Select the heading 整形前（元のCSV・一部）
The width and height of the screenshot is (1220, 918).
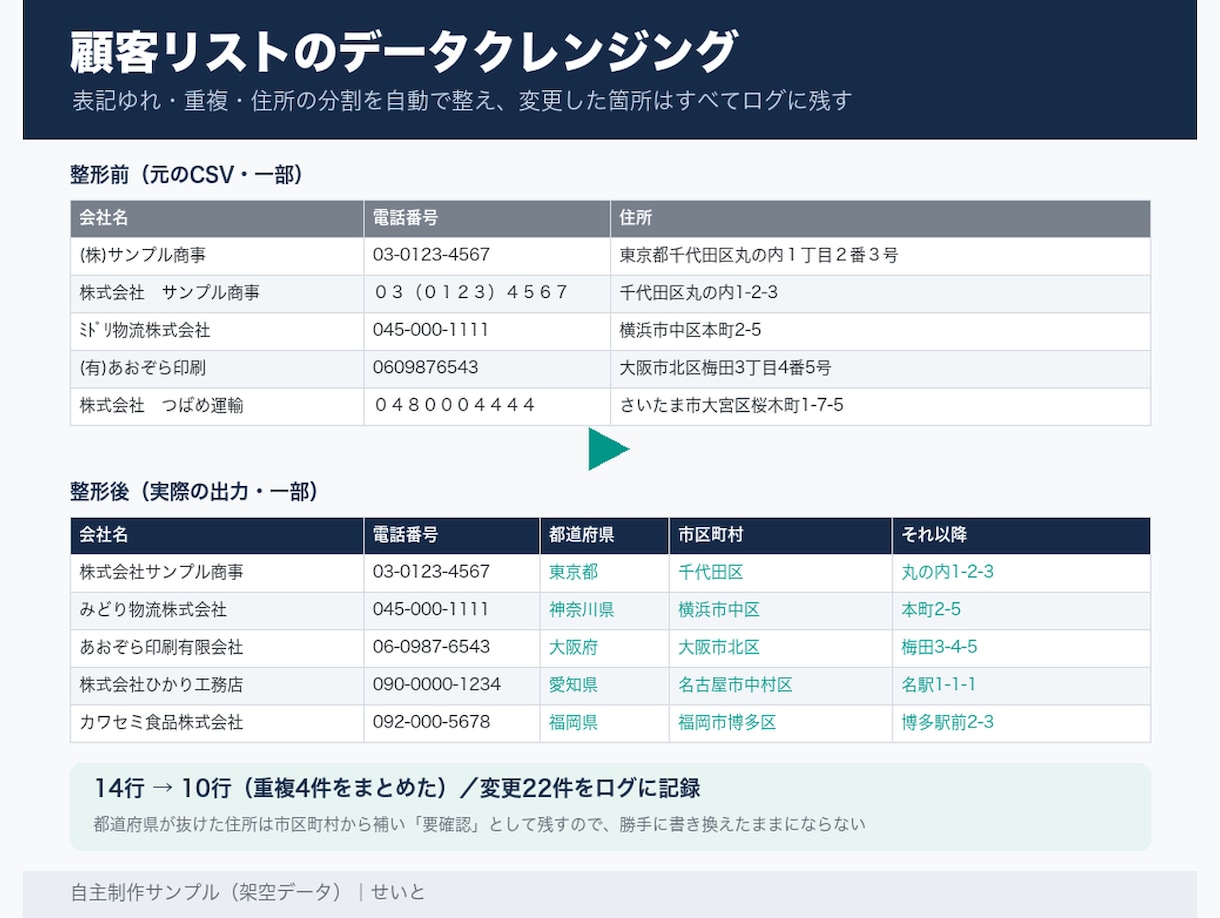click(186, 175)
